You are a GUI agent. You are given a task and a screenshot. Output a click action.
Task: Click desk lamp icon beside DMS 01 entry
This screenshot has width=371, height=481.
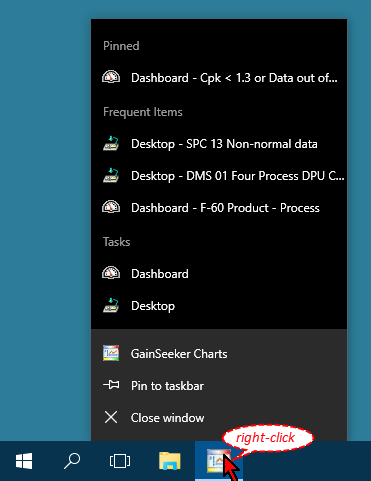[x=111, y=175]
